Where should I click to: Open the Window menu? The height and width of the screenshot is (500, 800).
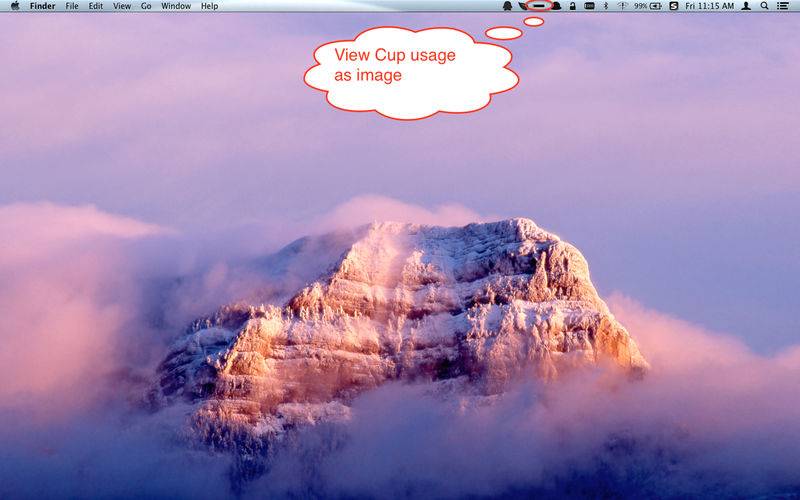[176, 6]
